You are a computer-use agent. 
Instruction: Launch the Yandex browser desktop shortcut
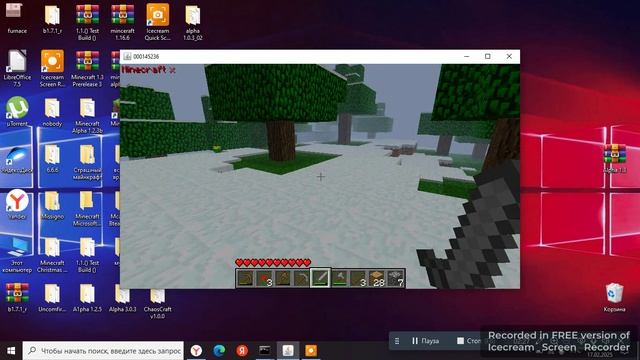click(17, 204)
